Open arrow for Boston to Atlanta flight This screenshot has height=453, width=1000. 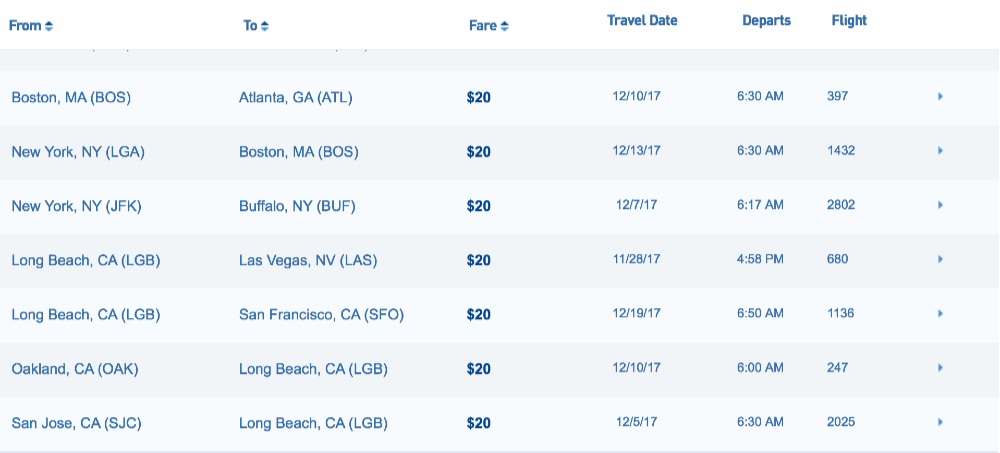pos(940,97)
